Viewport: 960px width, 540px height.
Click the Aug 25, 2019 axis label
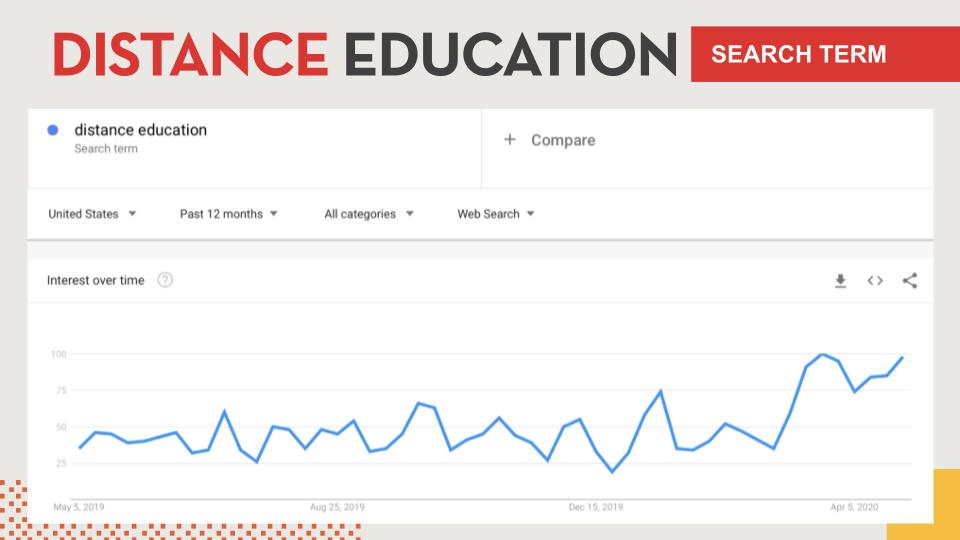click(337, 507)
